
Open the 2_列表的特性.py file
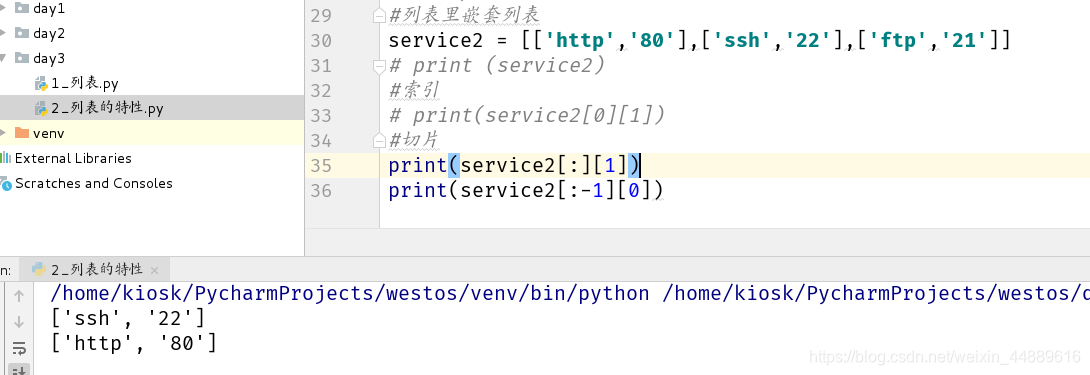click(x=108, y=109)
